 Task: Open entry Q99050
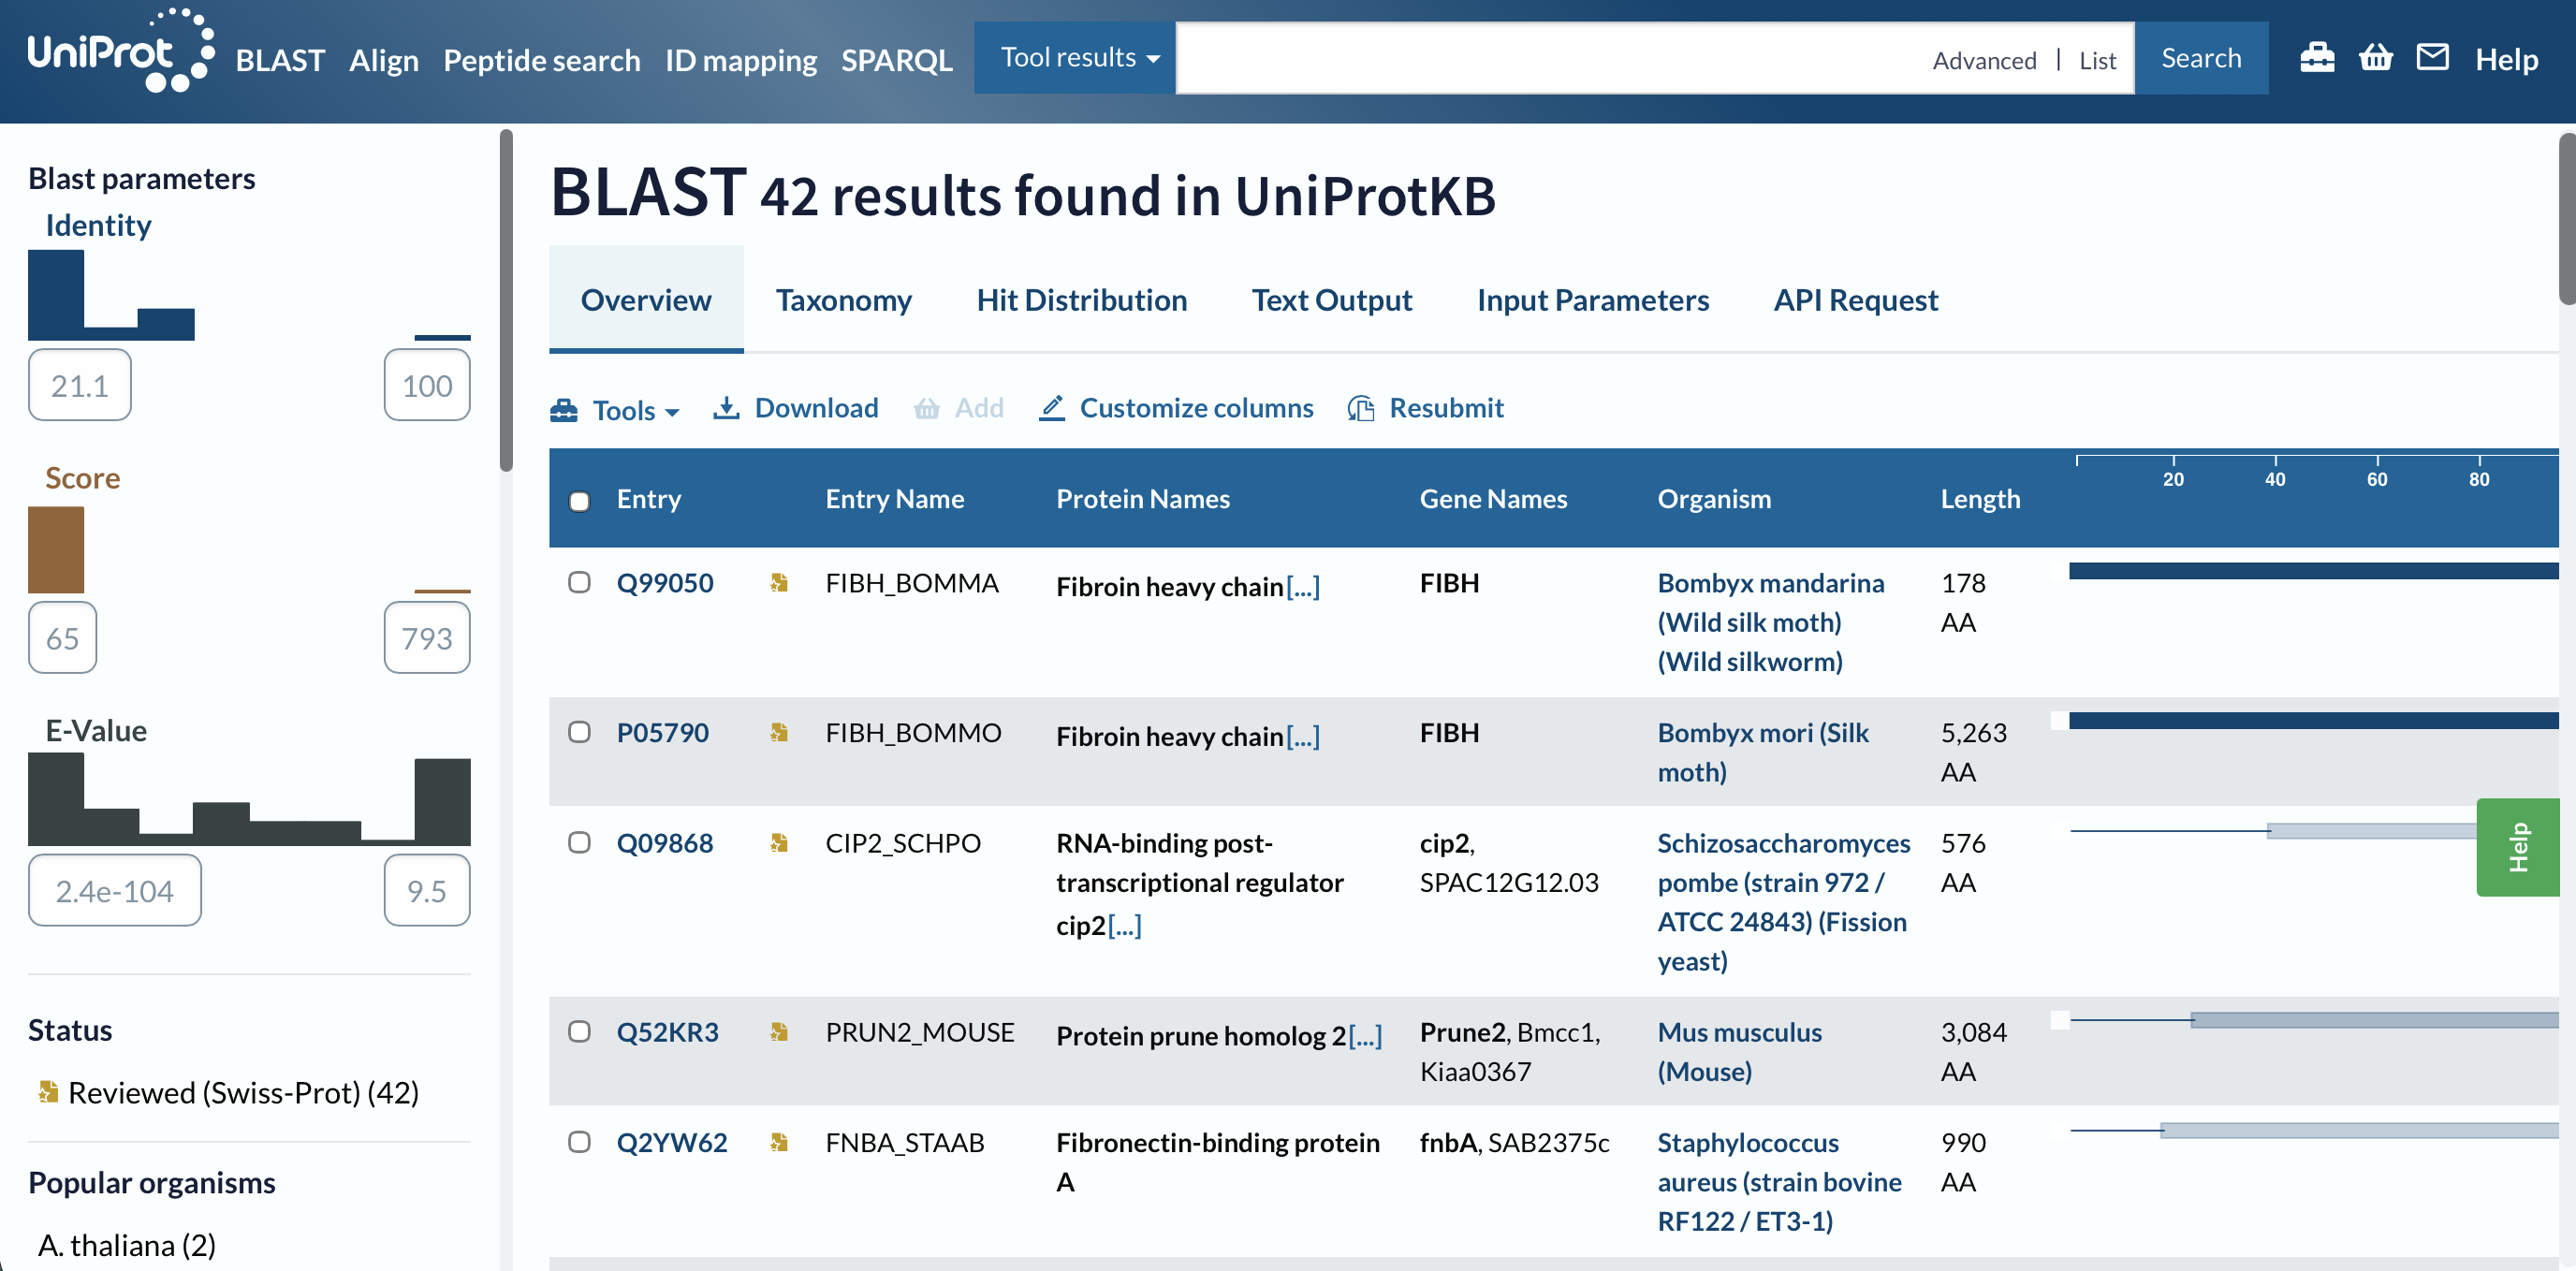[x=665, y=583]
